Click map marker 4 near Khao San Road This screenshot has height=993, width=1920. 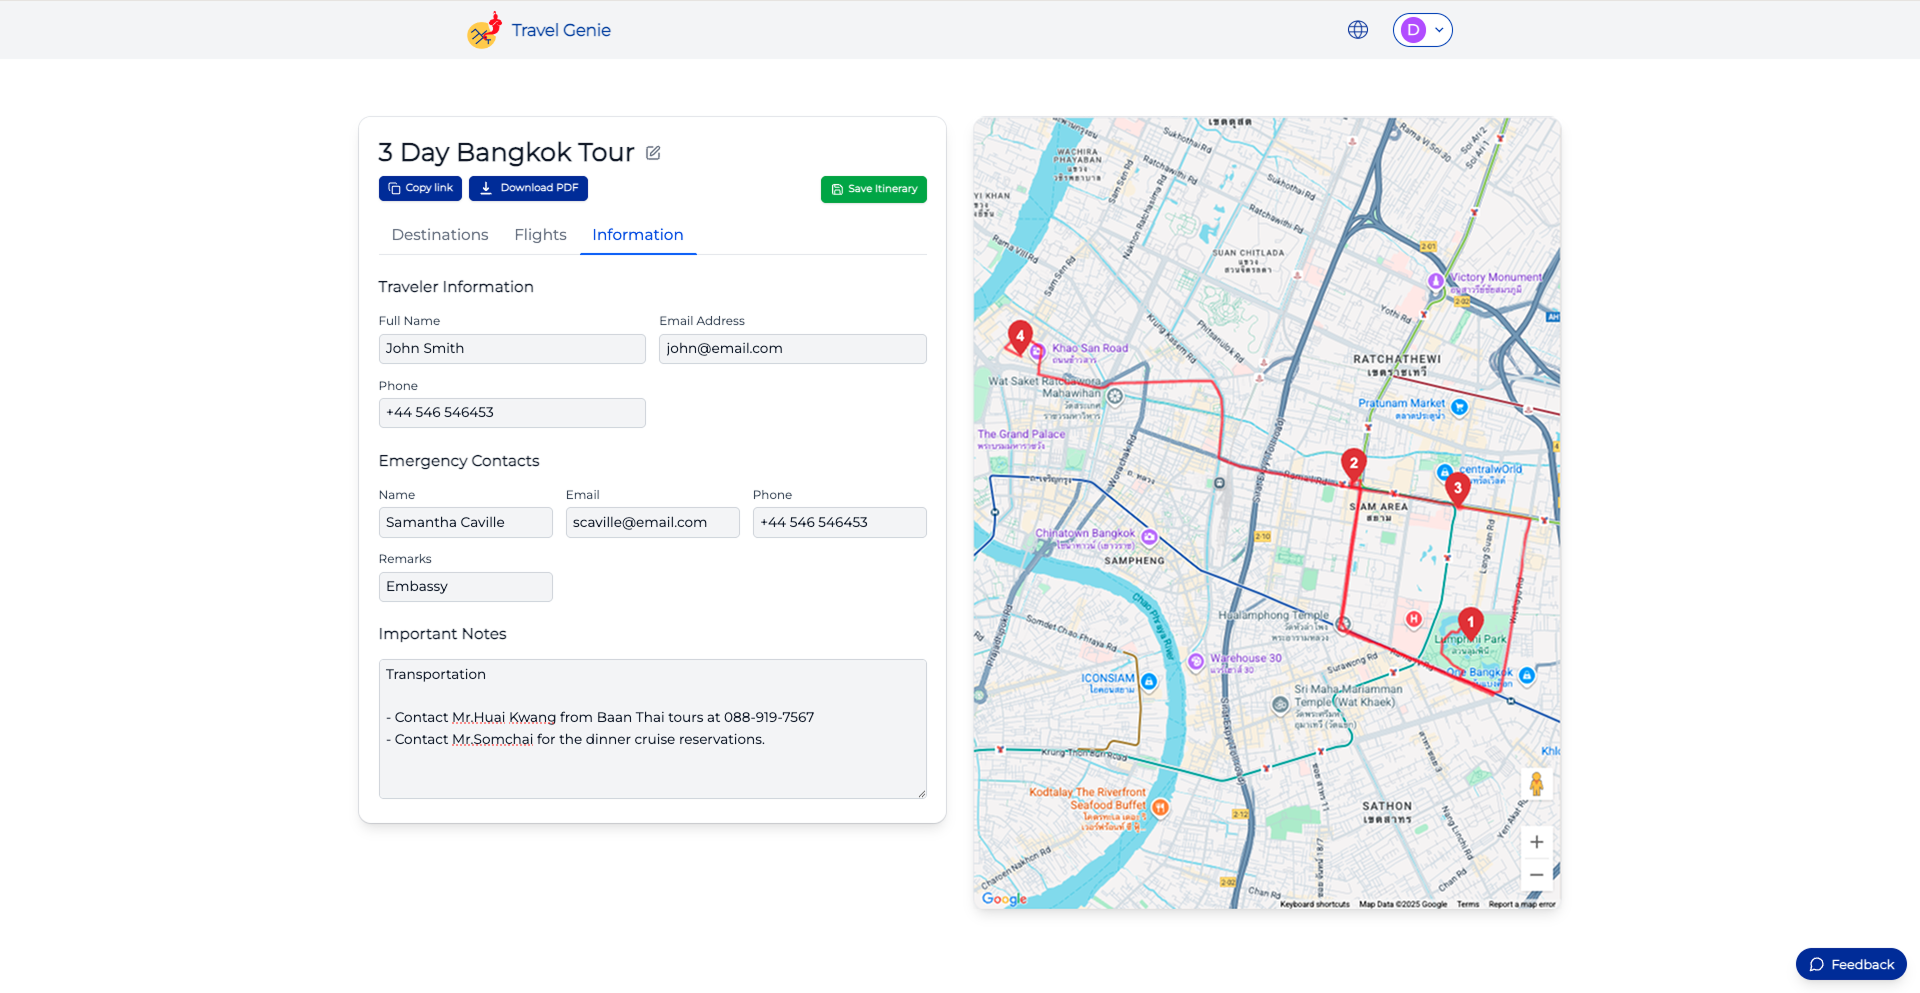coord(1019,337)
